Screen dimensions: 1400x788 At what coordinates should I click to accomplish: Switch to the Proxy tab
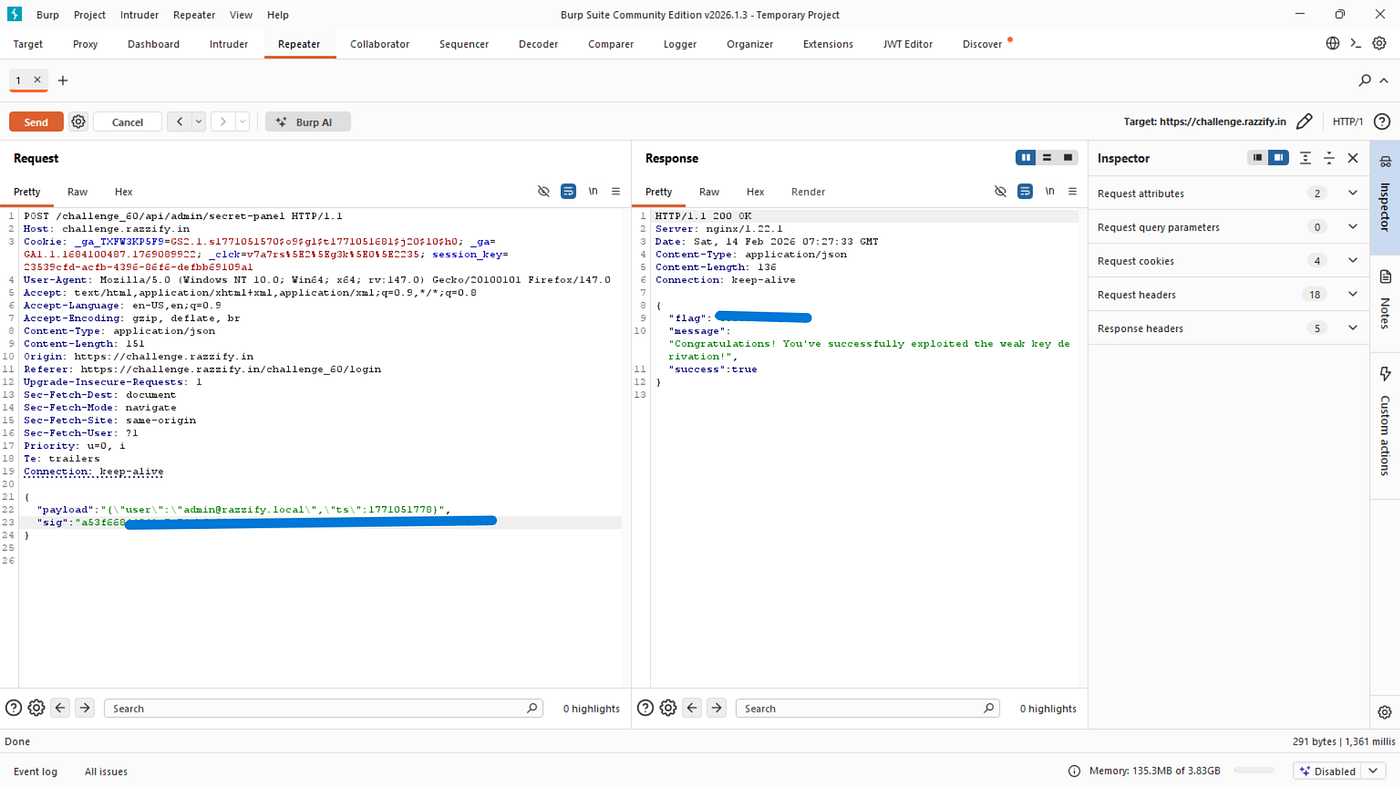85,44
